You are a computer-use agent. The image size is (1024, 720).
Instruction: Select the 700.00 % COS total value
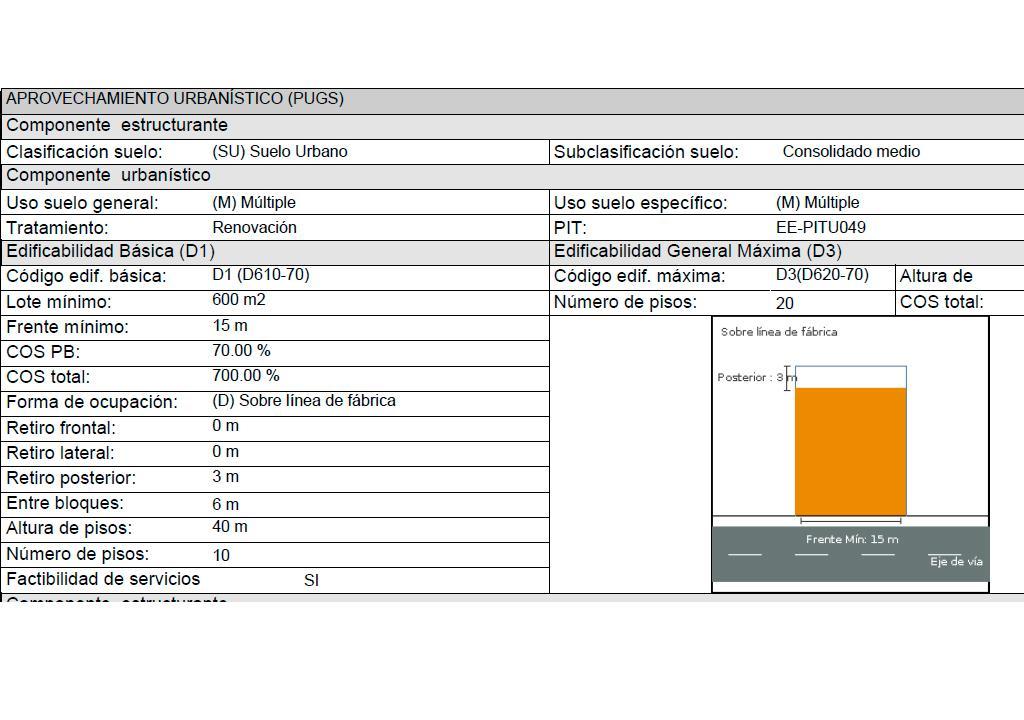246,376
